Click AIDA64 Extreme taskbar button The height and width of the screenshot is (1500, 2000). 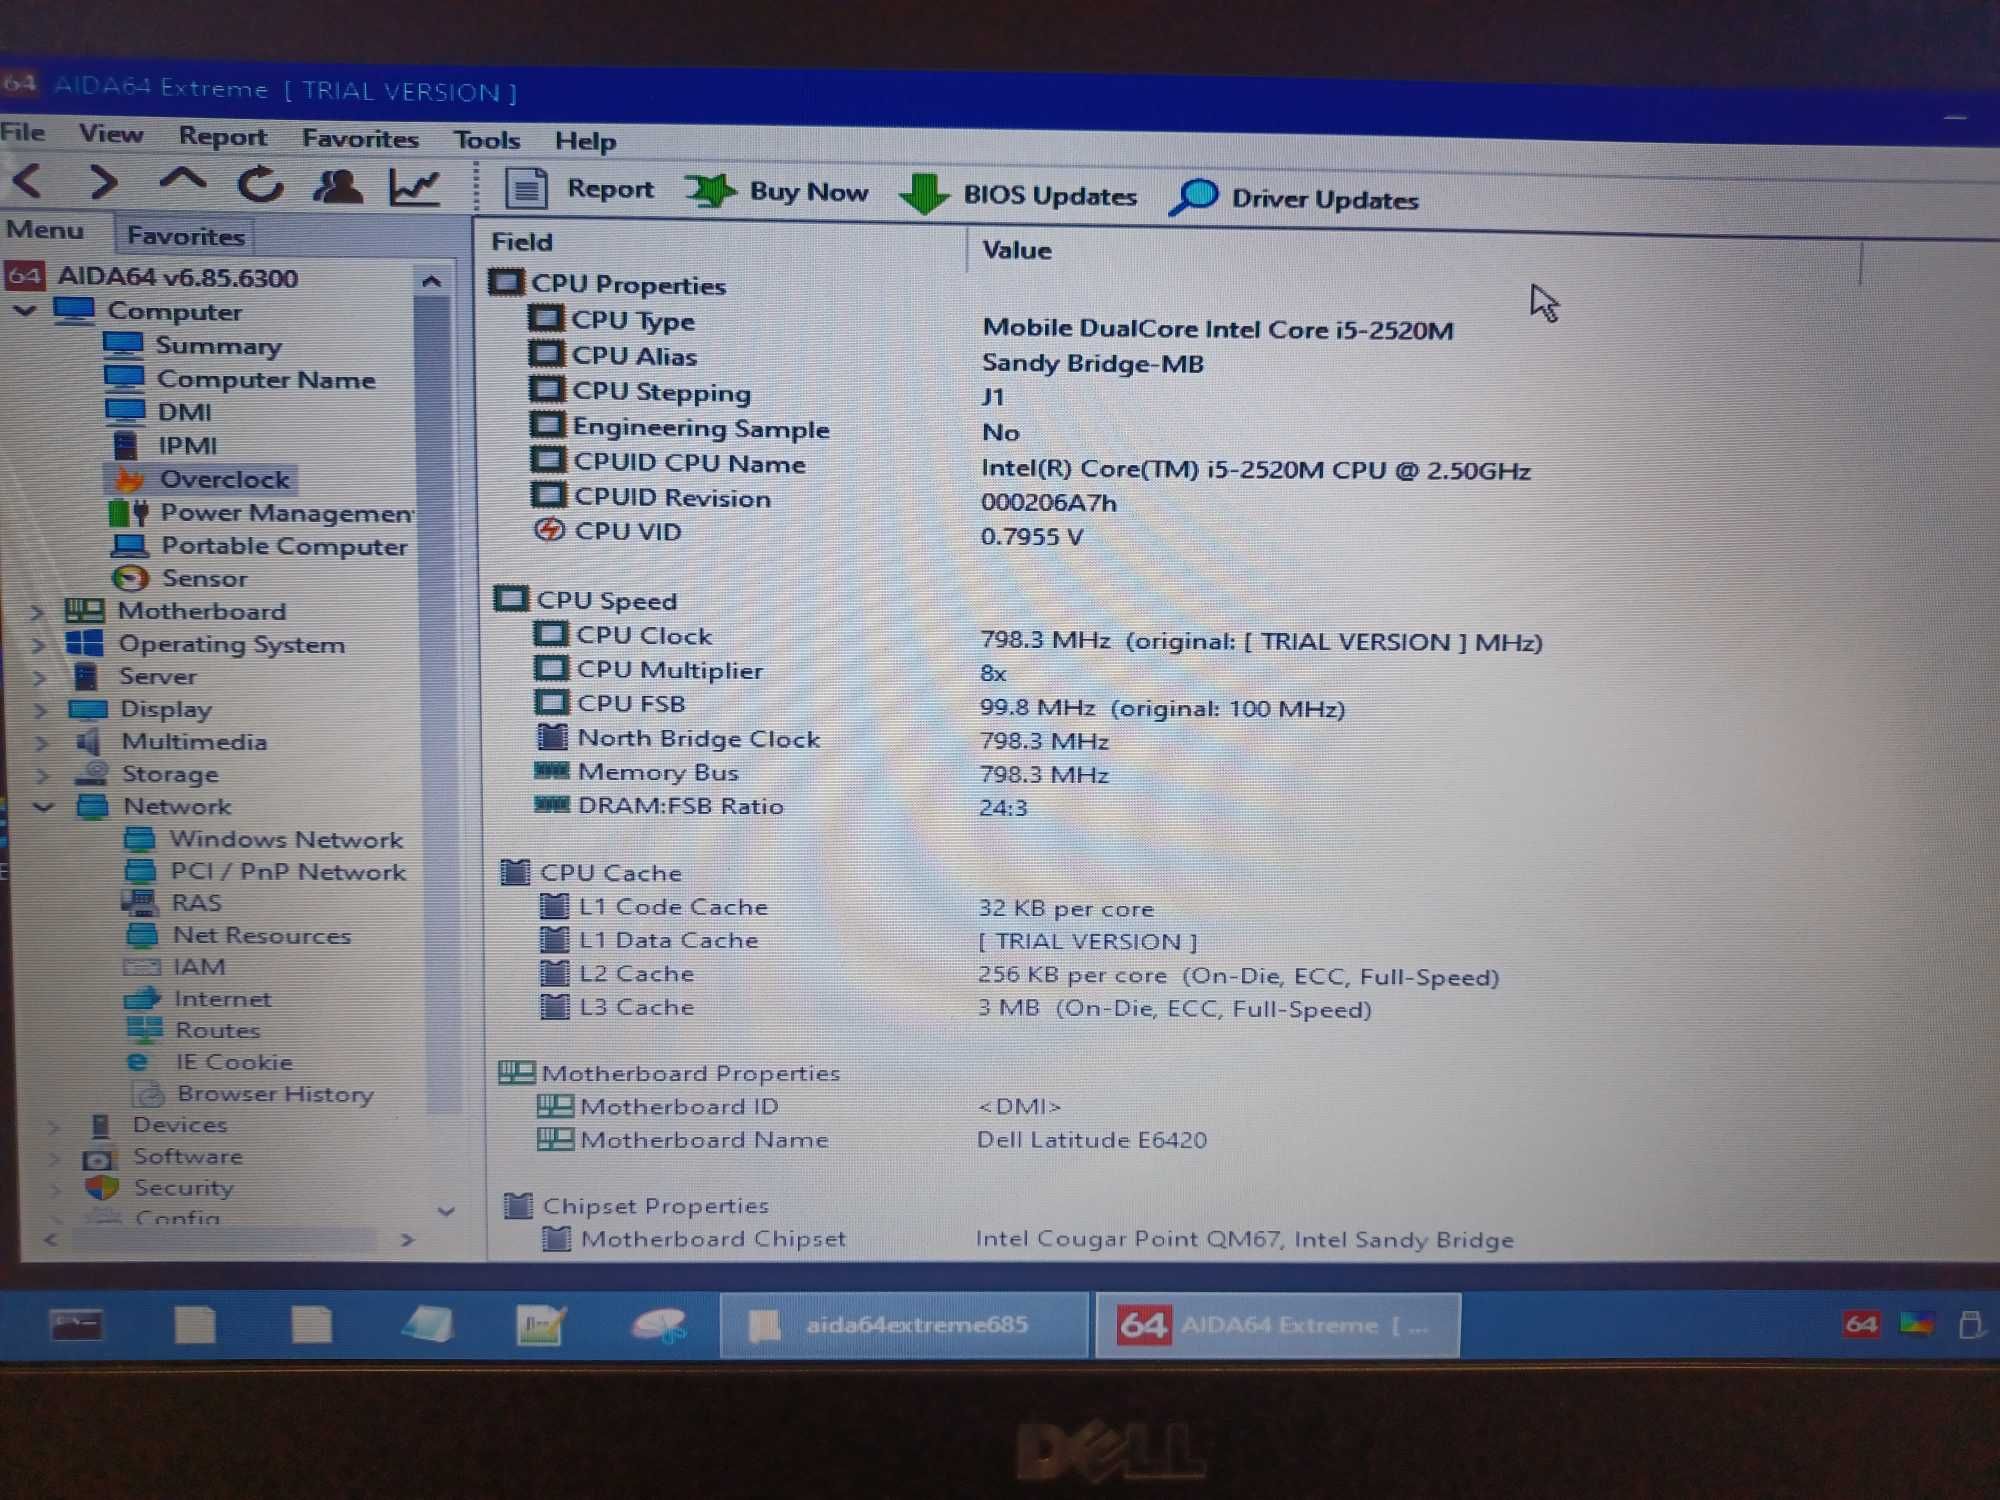coord(1278,1326)
